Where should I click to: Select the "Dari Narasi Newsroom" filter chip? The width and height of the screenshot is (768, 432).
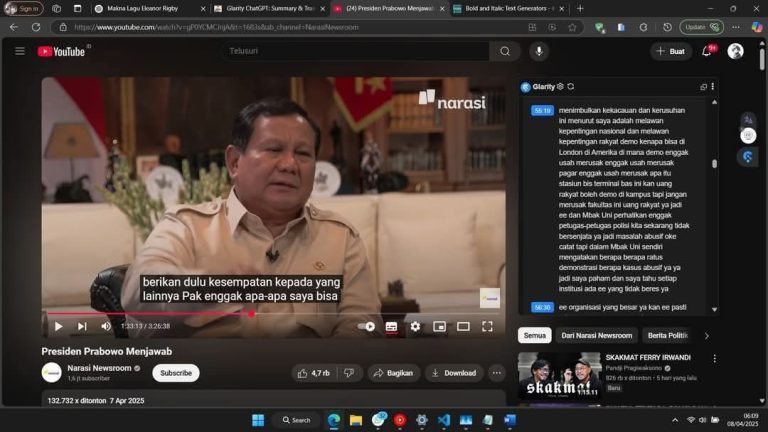596,335
